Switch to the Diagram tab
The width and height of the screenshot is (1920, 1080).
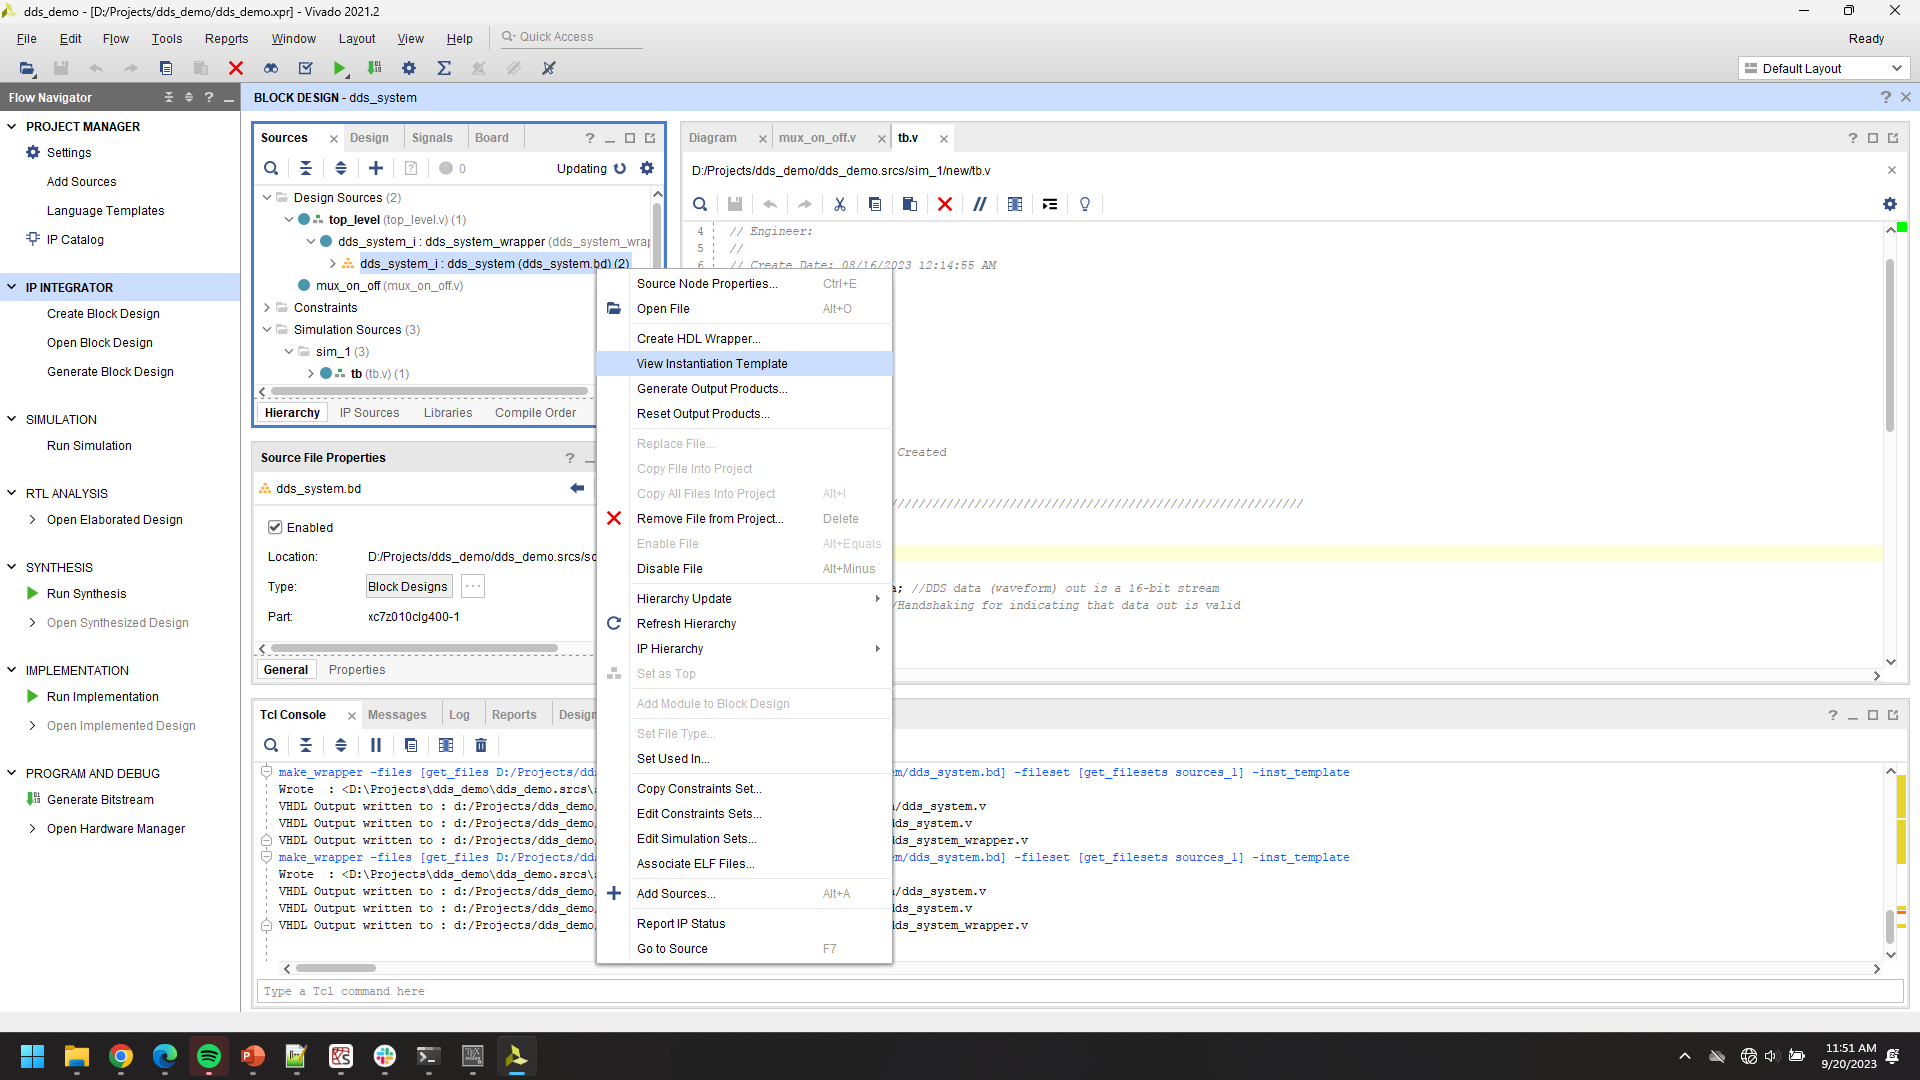point(713,138)
